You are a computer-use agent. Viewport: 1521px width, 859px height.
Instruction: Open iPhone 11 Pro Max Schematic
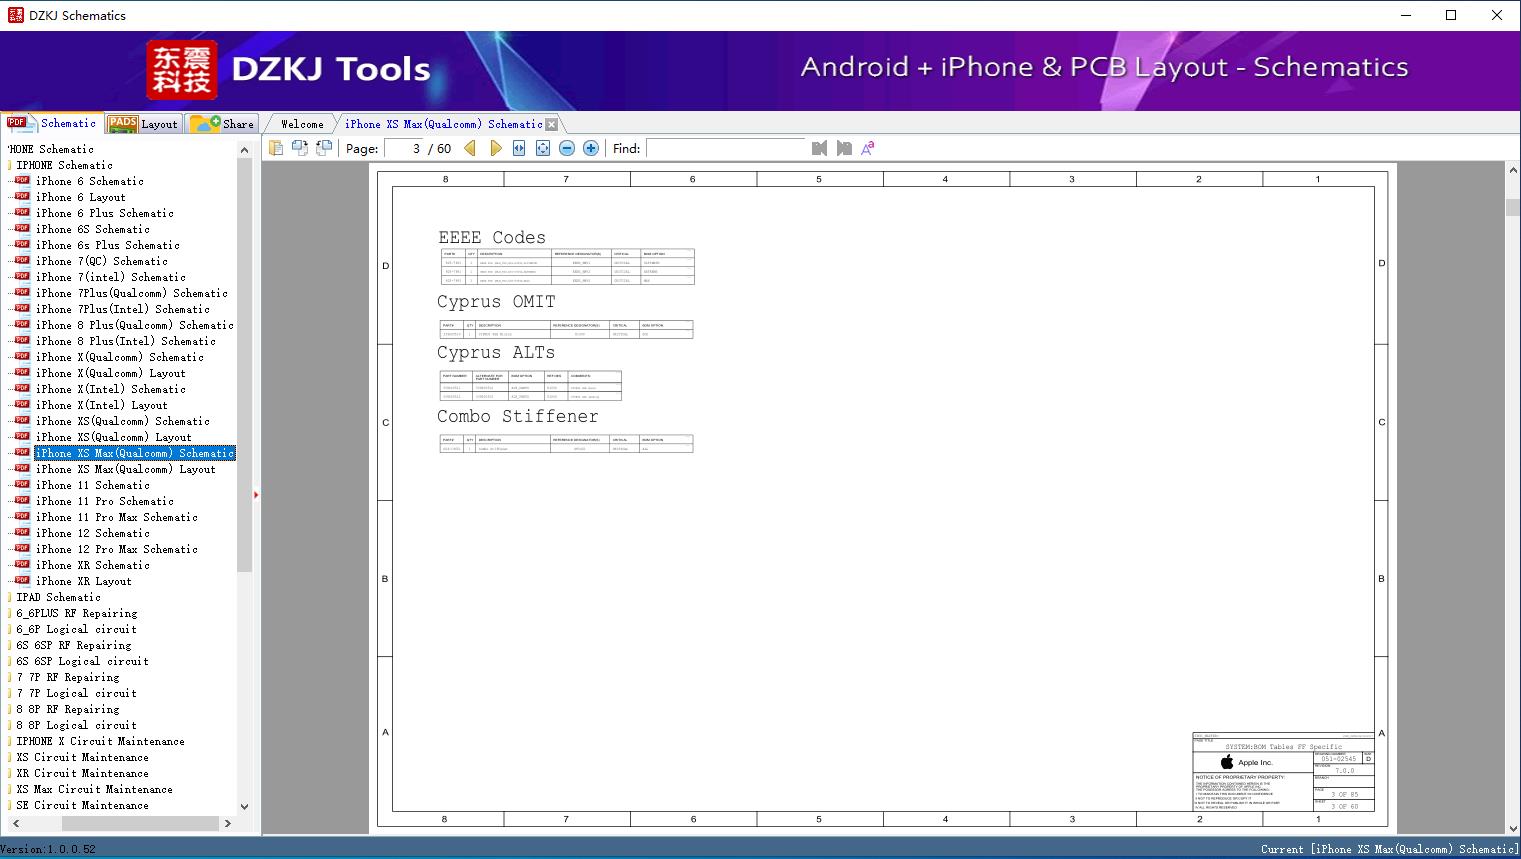pos(117,517)
